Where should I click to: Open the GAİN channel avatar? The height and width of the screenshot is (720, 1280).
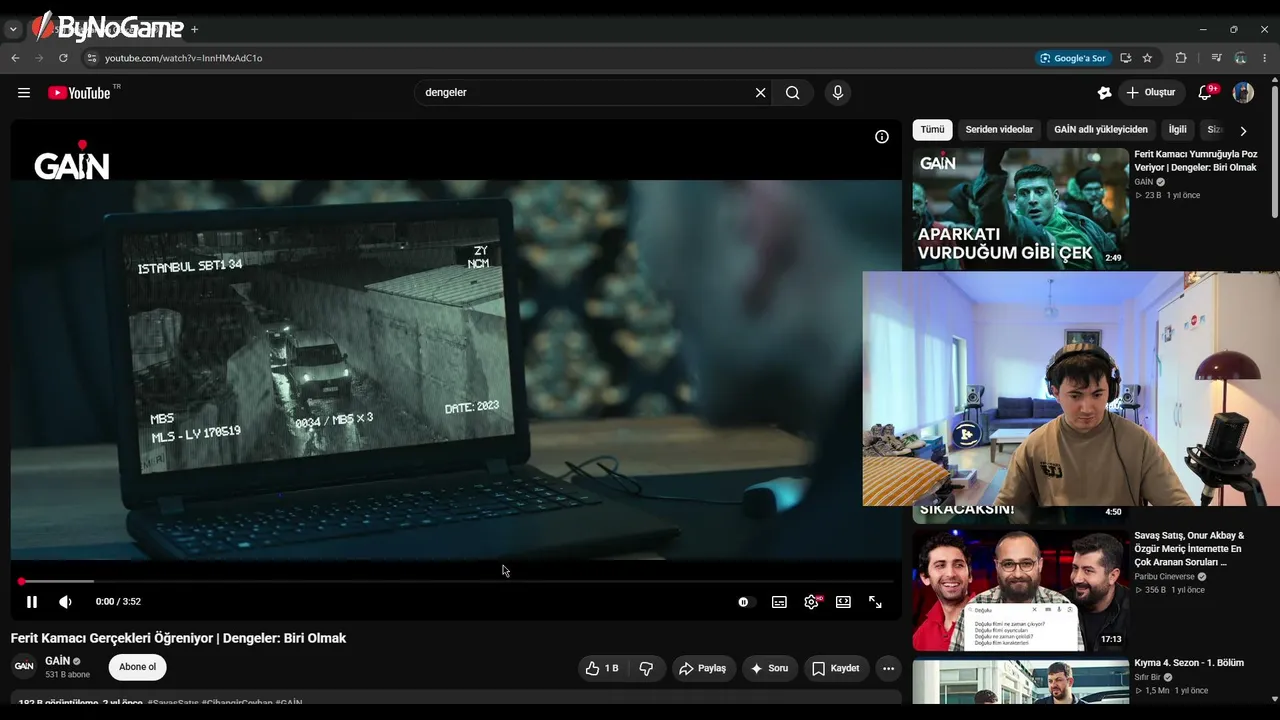point(24,667)
